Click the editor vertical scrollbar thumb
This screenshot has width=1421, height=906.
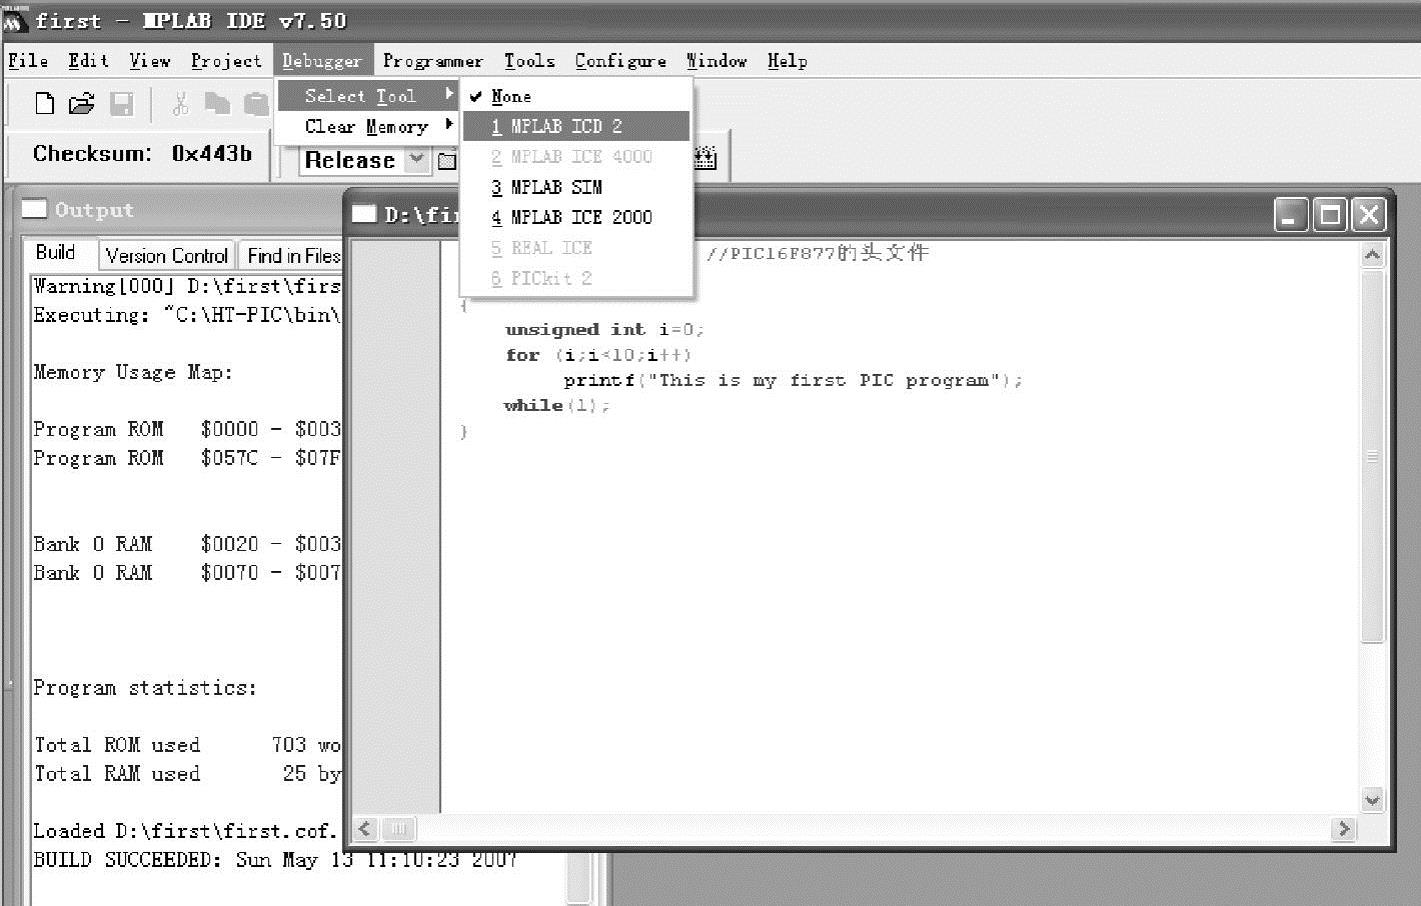pos(1372,455)
